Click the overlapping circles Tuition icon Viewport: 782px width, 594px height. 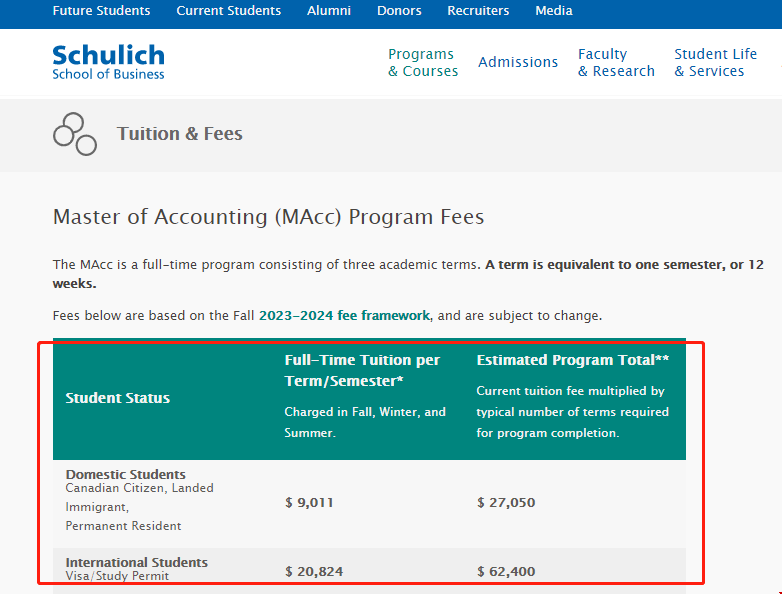[x=75, y=134]
